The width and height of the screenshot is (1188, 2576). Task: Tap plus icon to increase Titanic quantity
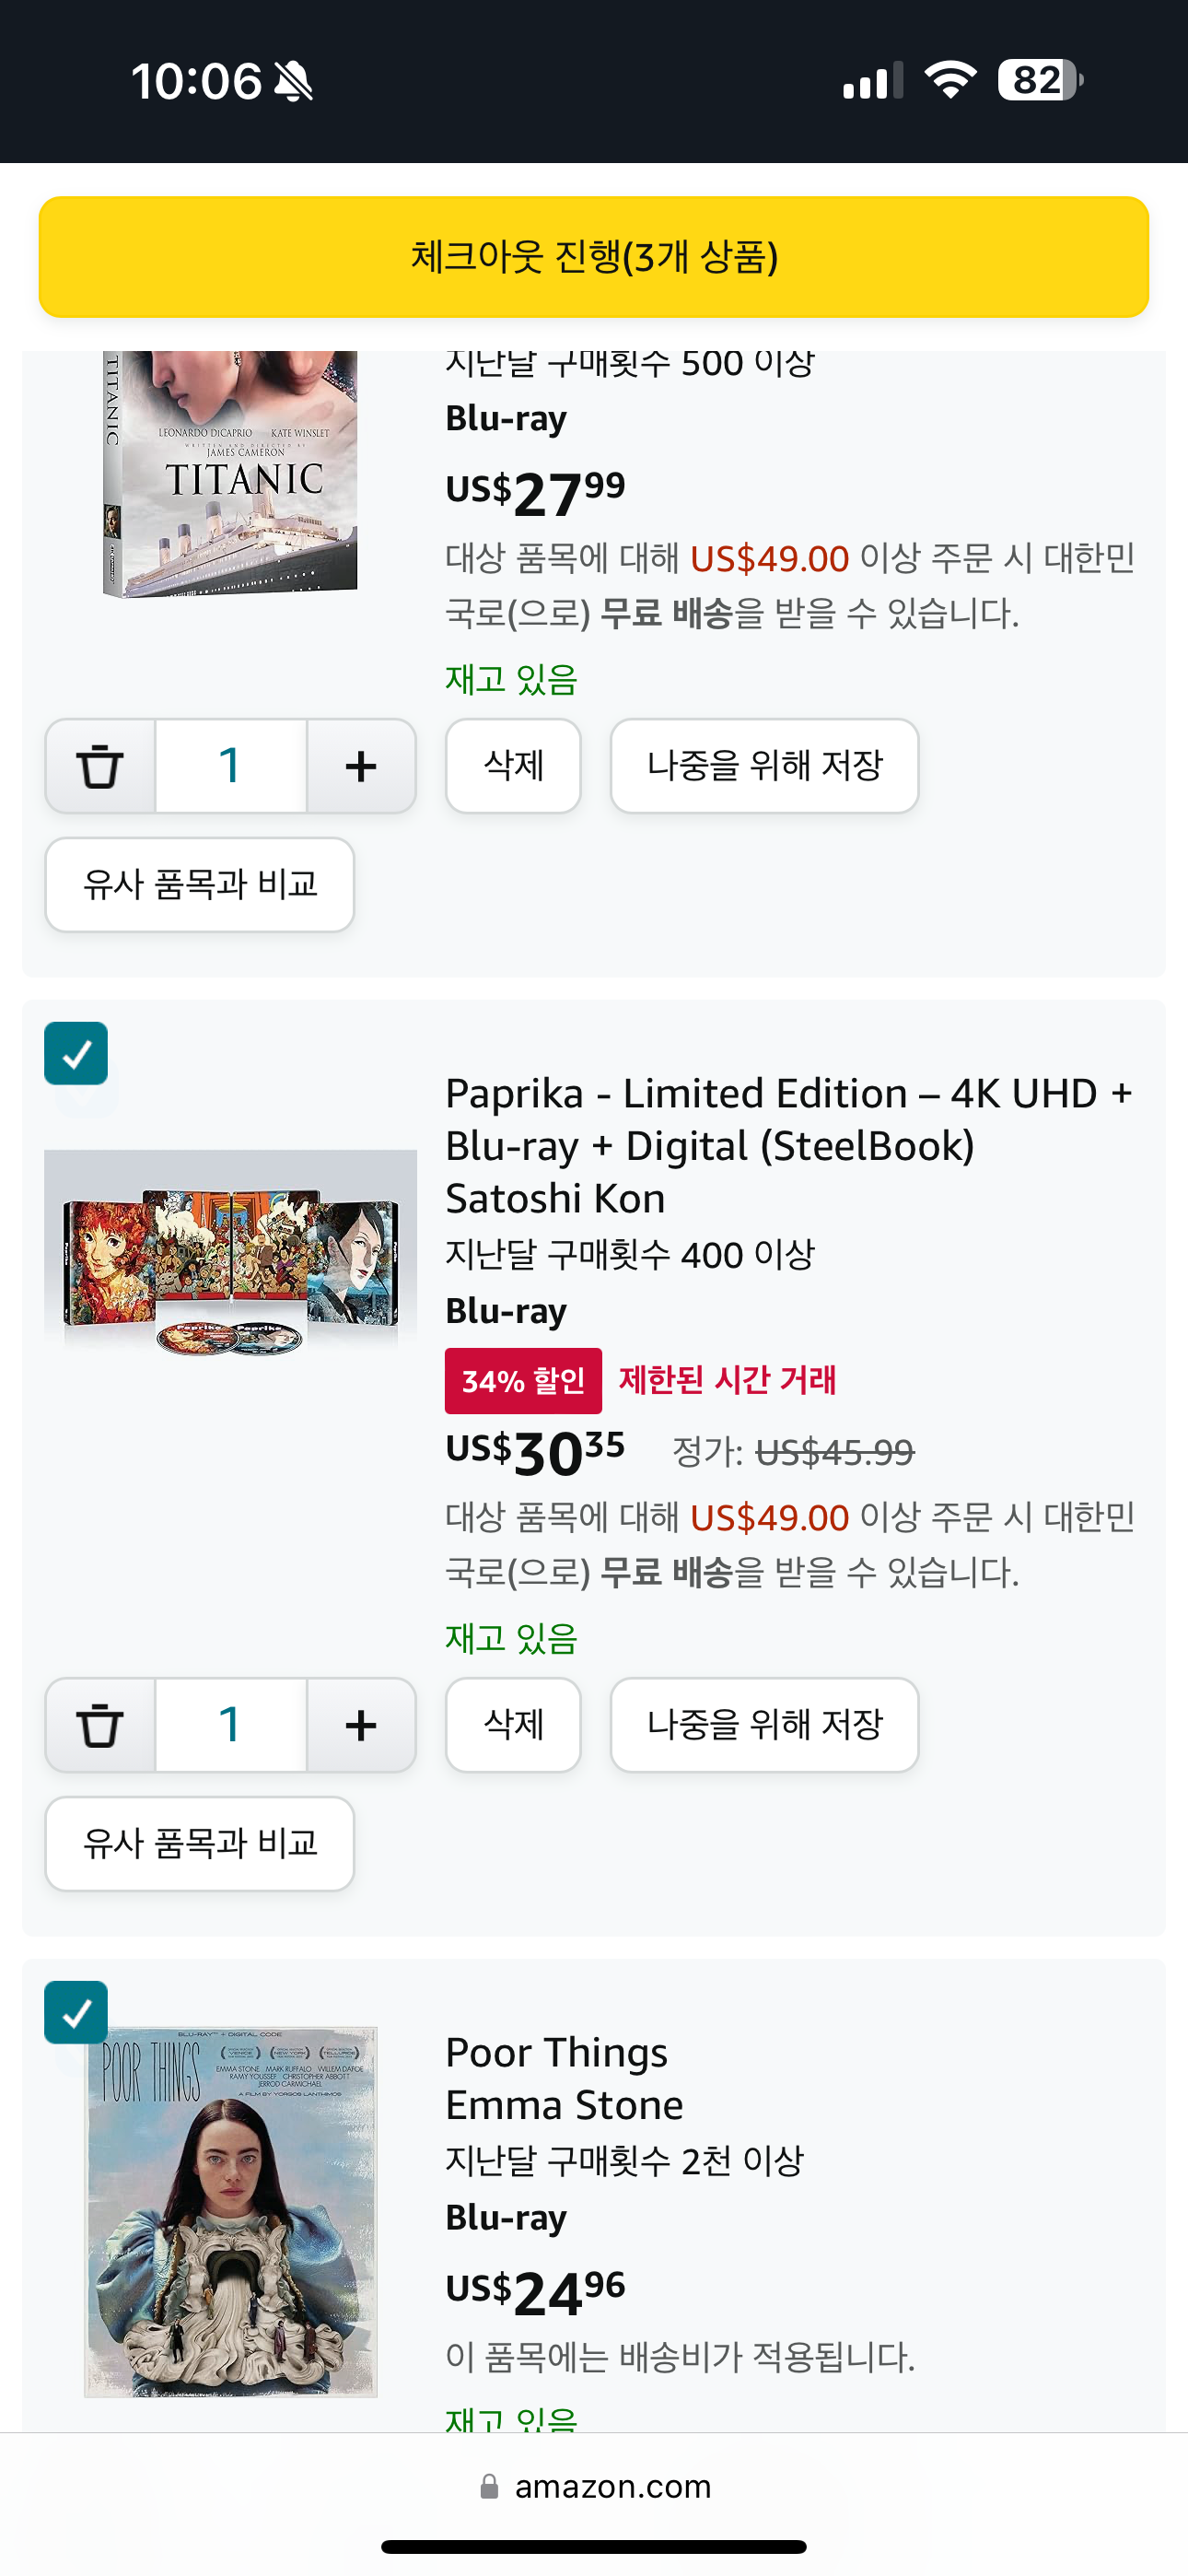click(x=361, y=766)
